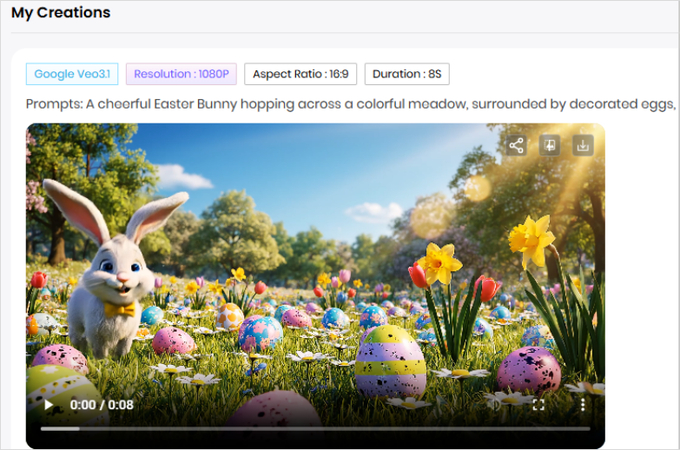Click the Aspect Ratio : 16:9 tag
This screenshot has width=680, height=450.
click(301, 74)
